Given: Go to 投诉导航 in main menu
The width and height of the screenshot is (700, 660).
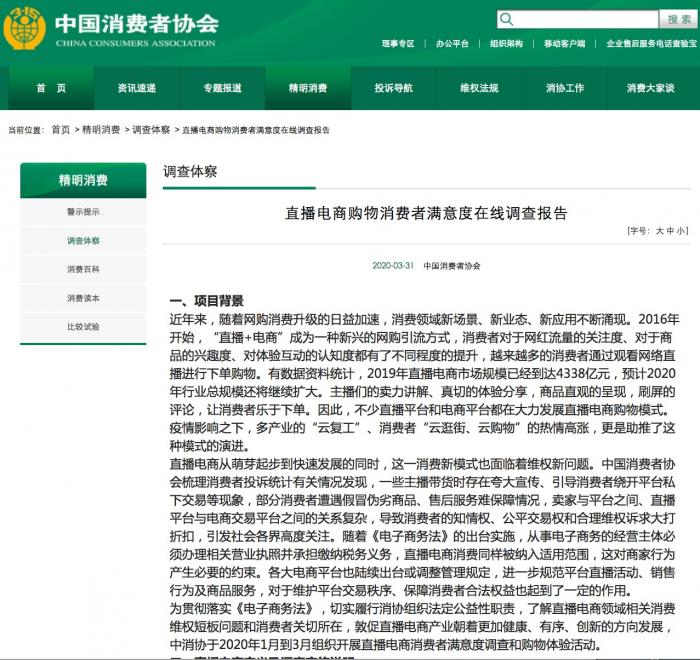Looking at the screenshot, I should coord(393,88).
